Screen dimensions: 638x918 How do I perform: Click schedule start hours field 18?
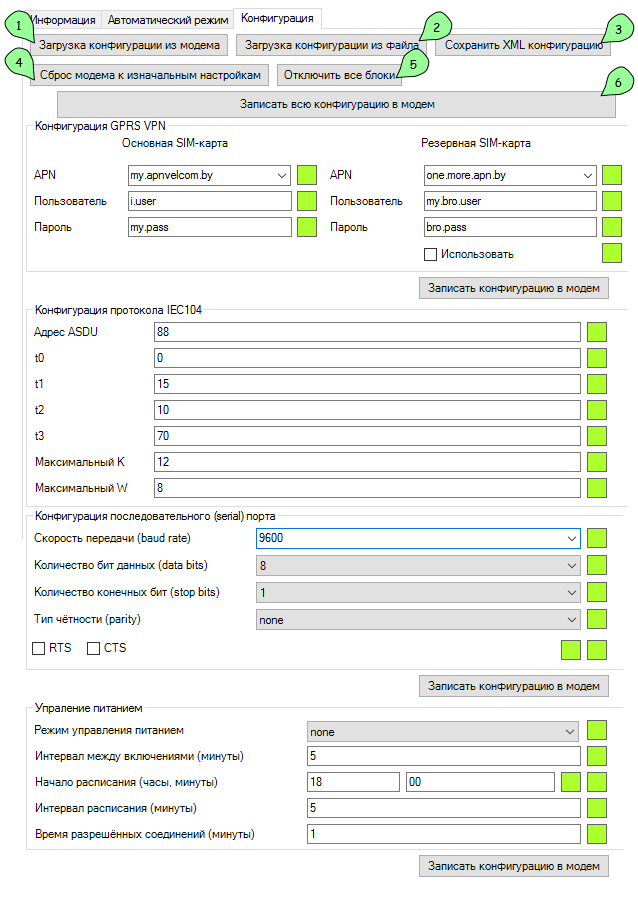point(353,782)
